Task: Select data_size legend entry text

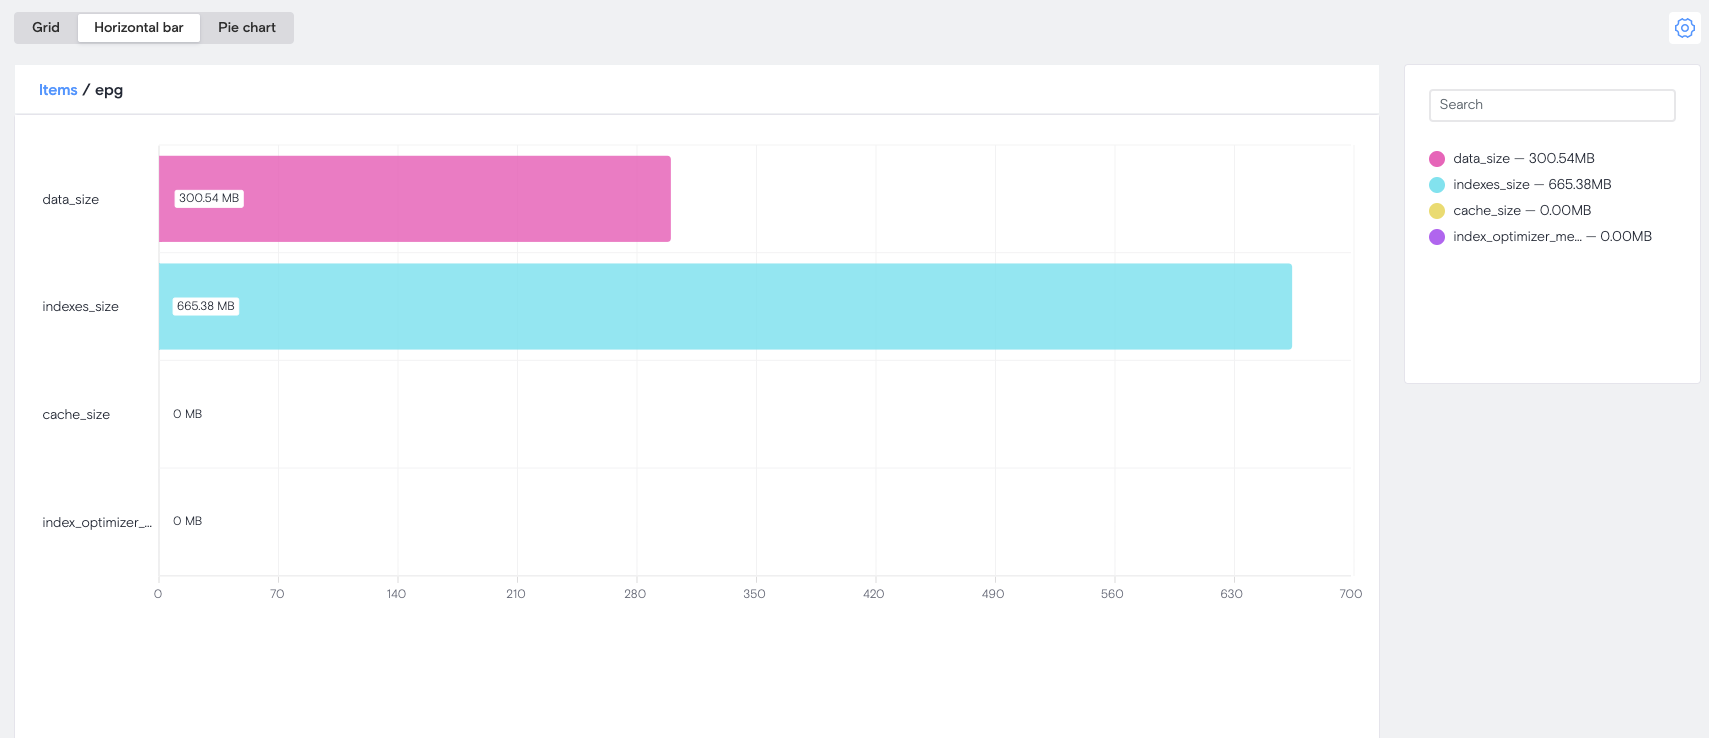Action: tap(1523, 159)
